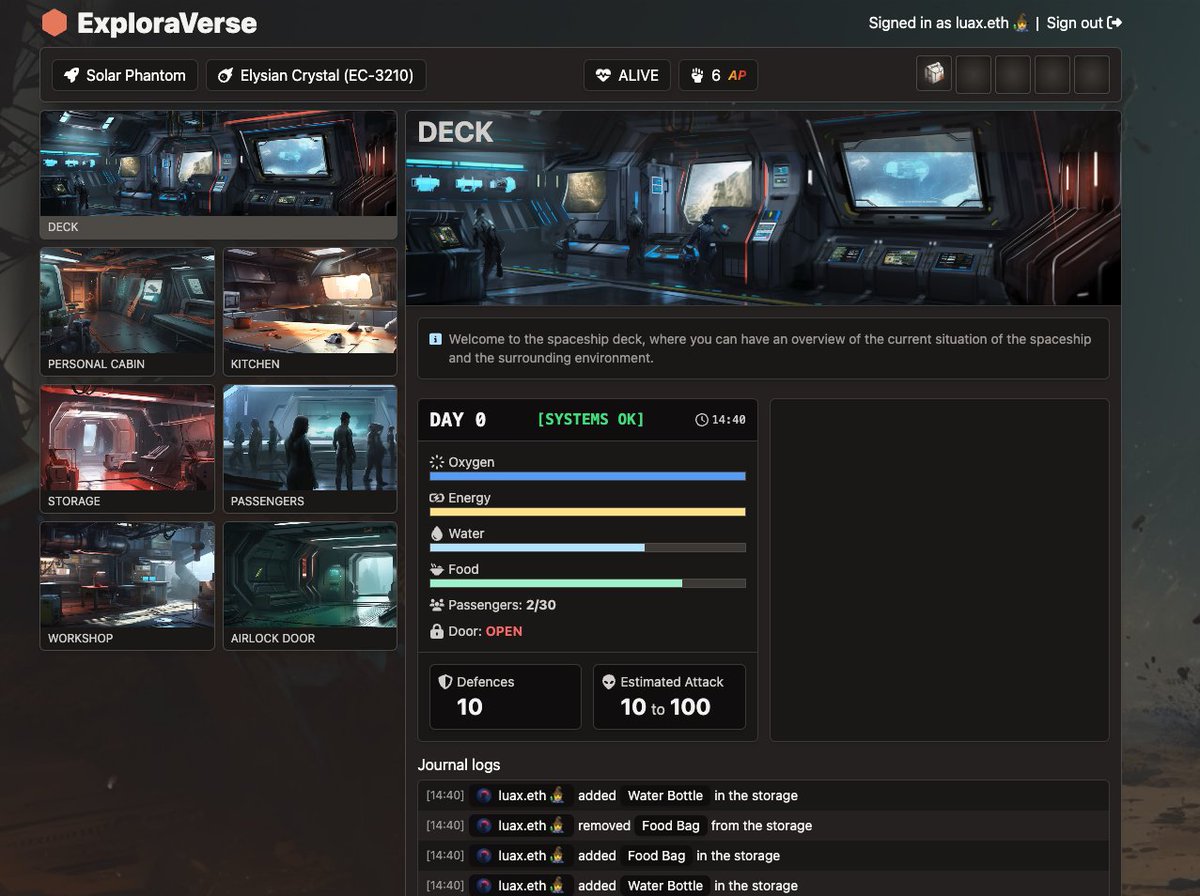
Task: Click the Water droplet icon
Action: 436,534
